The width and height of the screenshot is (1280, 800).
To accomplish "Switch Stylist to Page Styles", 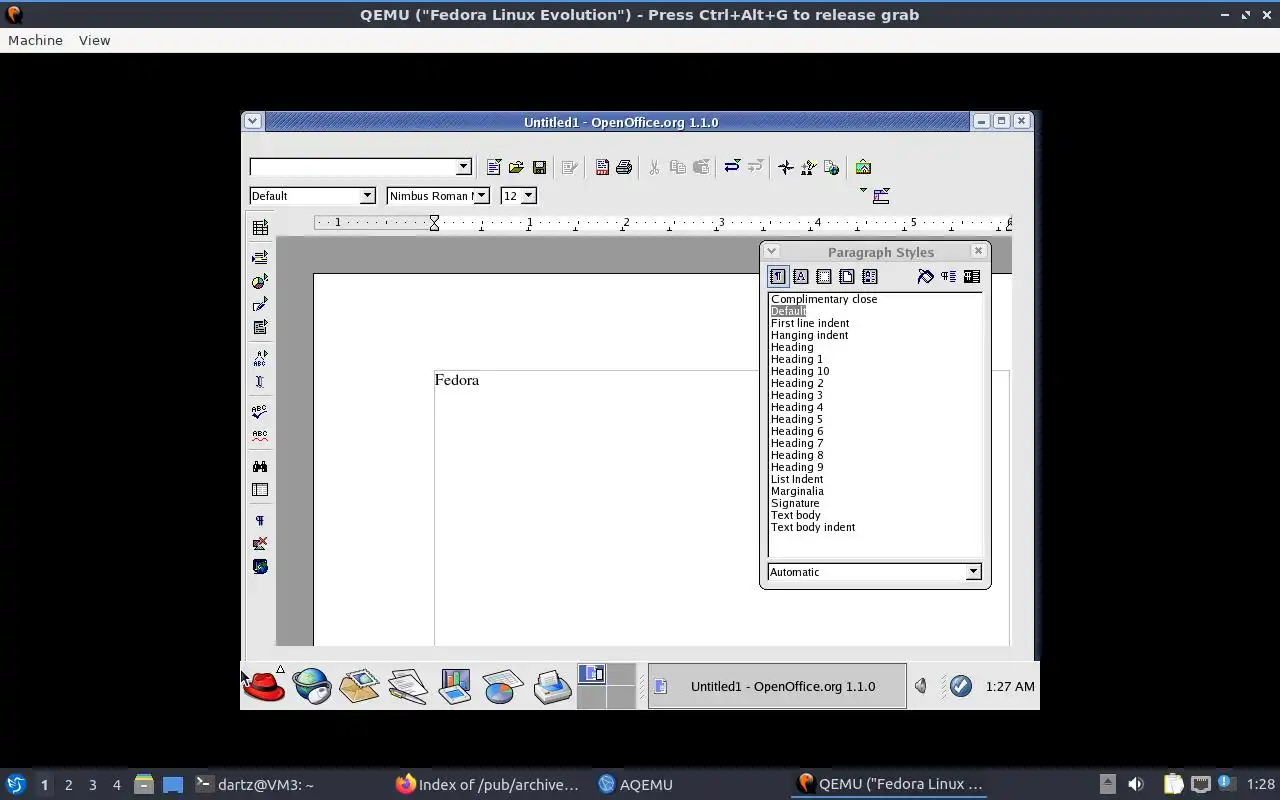I will pyautogui.click(x=847, y=277).
